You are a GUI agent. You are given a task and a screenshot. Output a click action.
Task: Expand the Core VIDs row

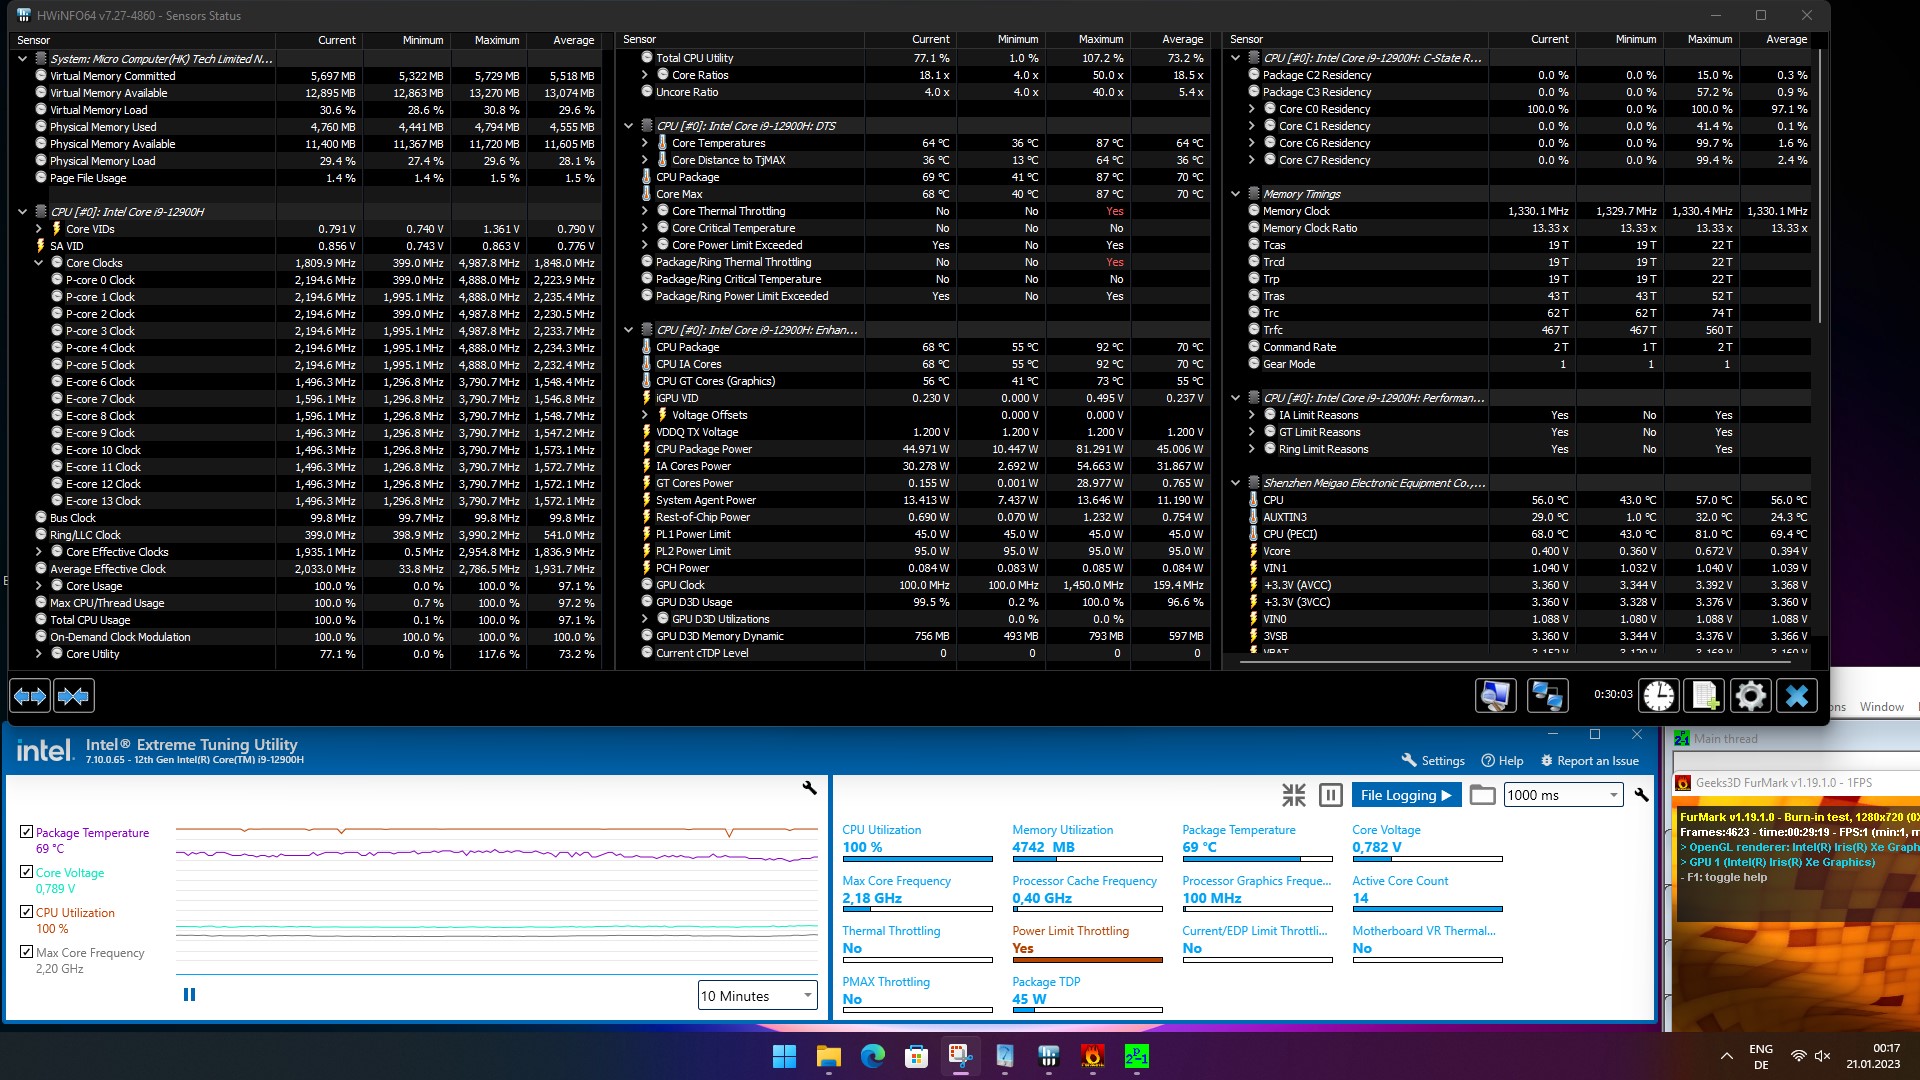[x=39, y=229]
